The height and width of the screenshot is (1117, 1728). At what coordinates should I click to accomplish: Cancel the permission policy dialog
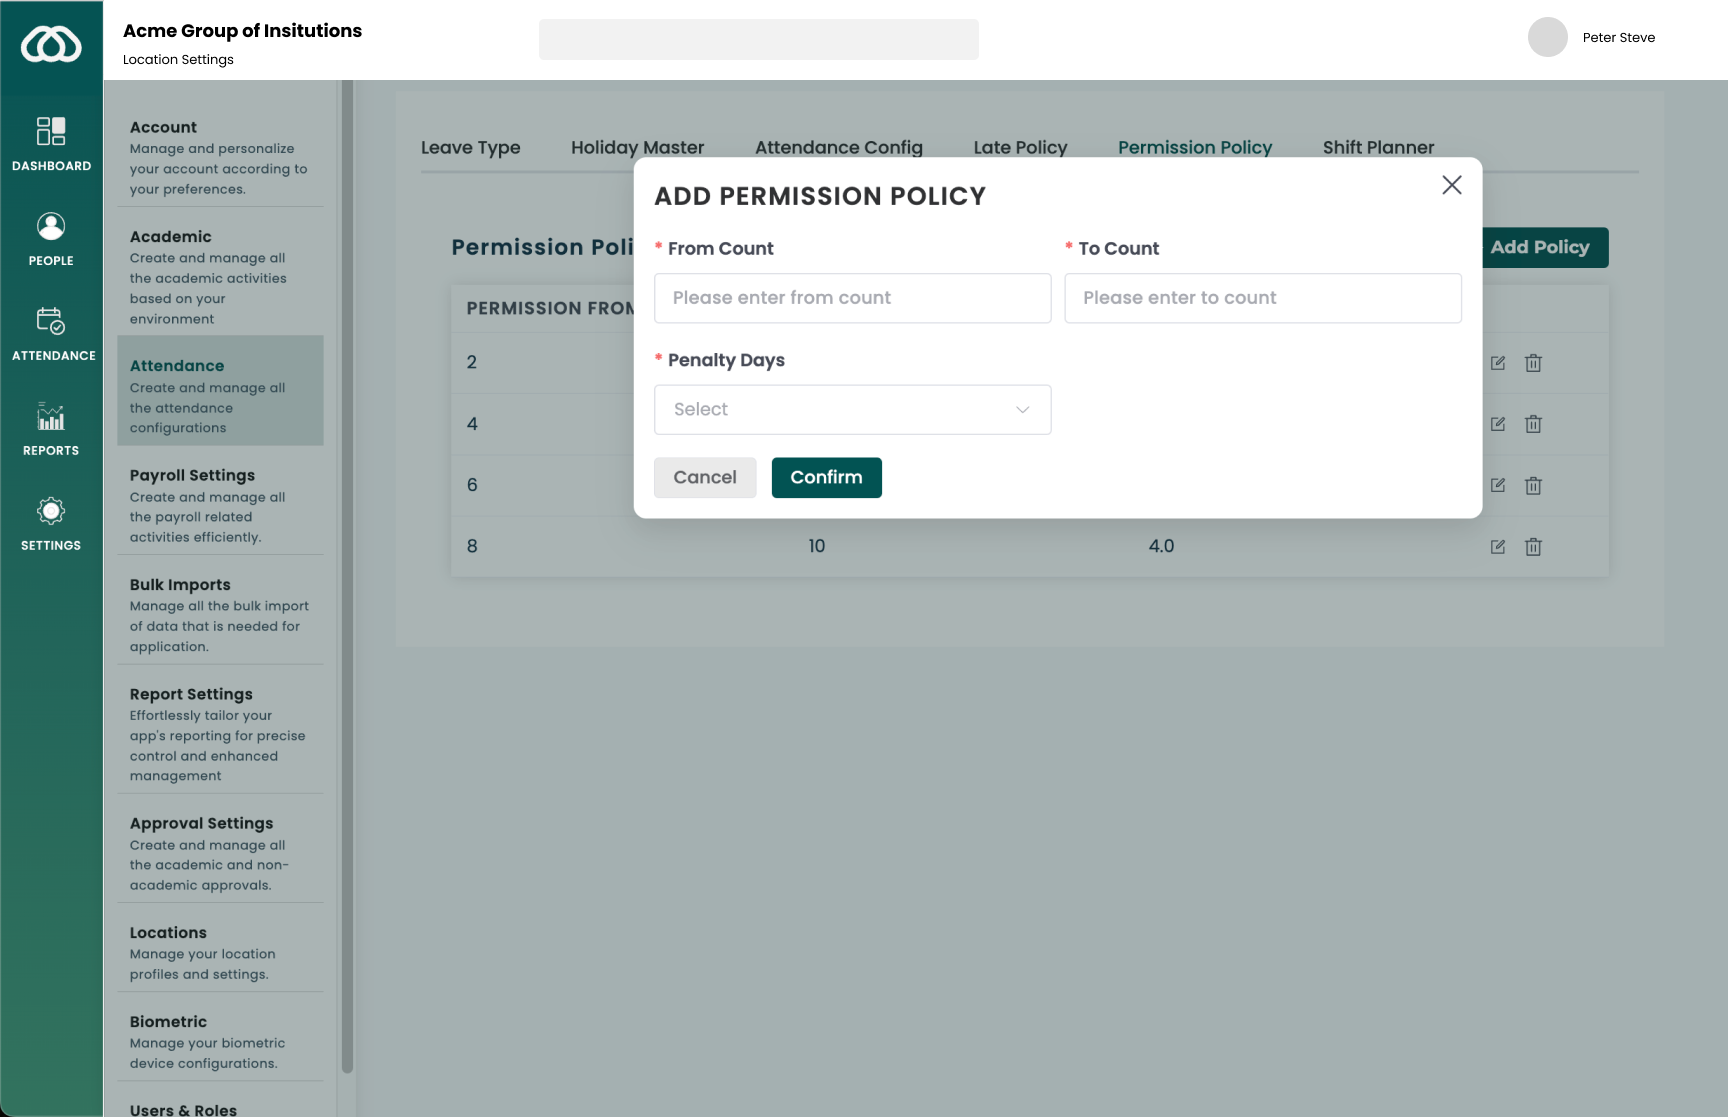pos(705,478)
